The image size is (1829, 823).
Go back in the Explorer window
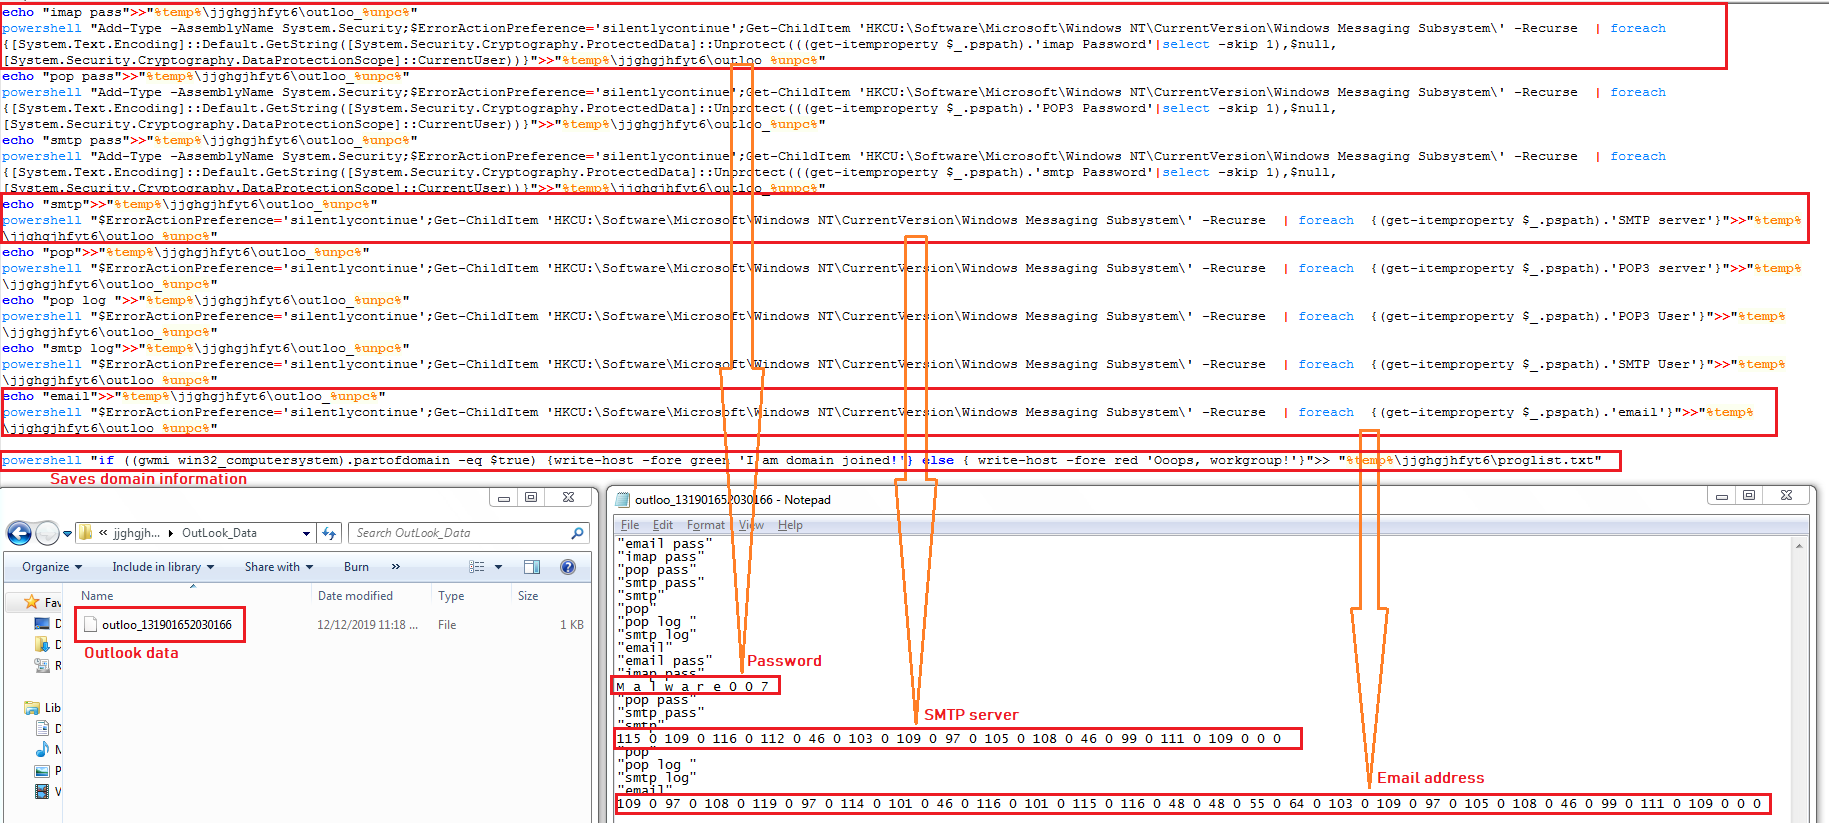(x=19, y=533)
